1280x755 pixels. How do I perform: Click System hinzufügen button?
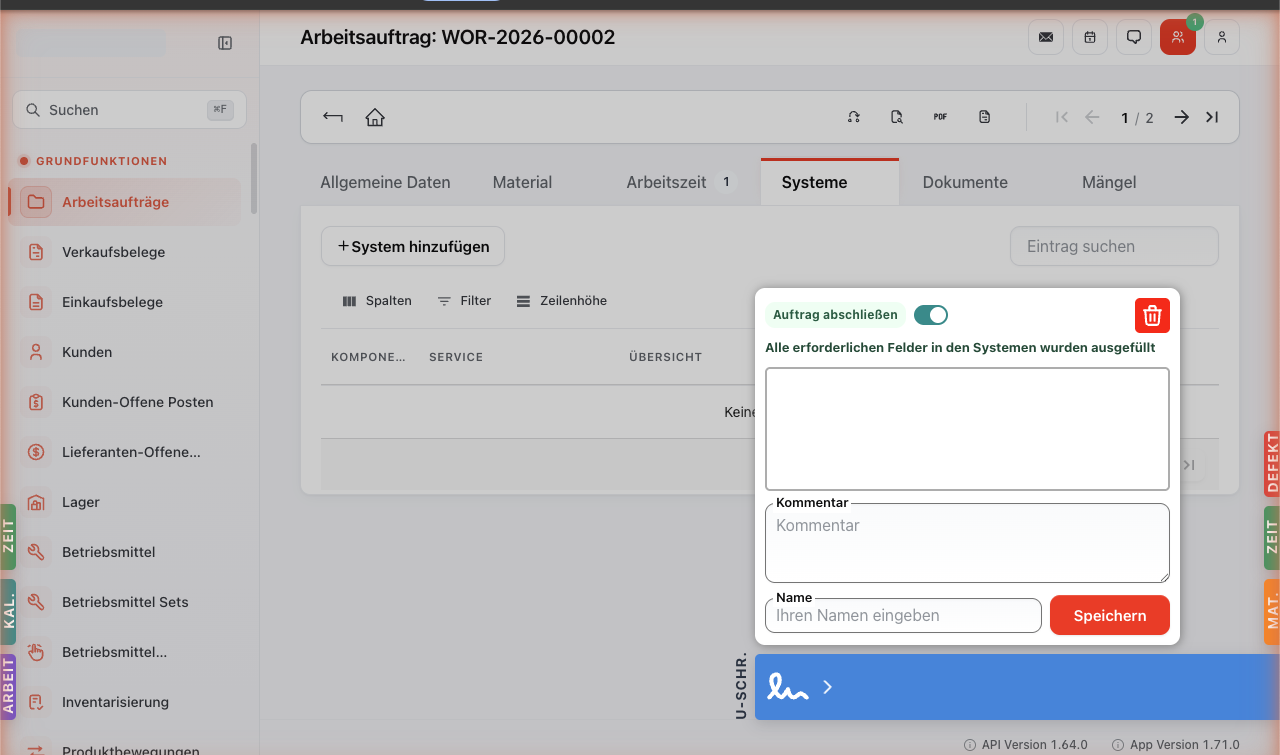point(413,246)
